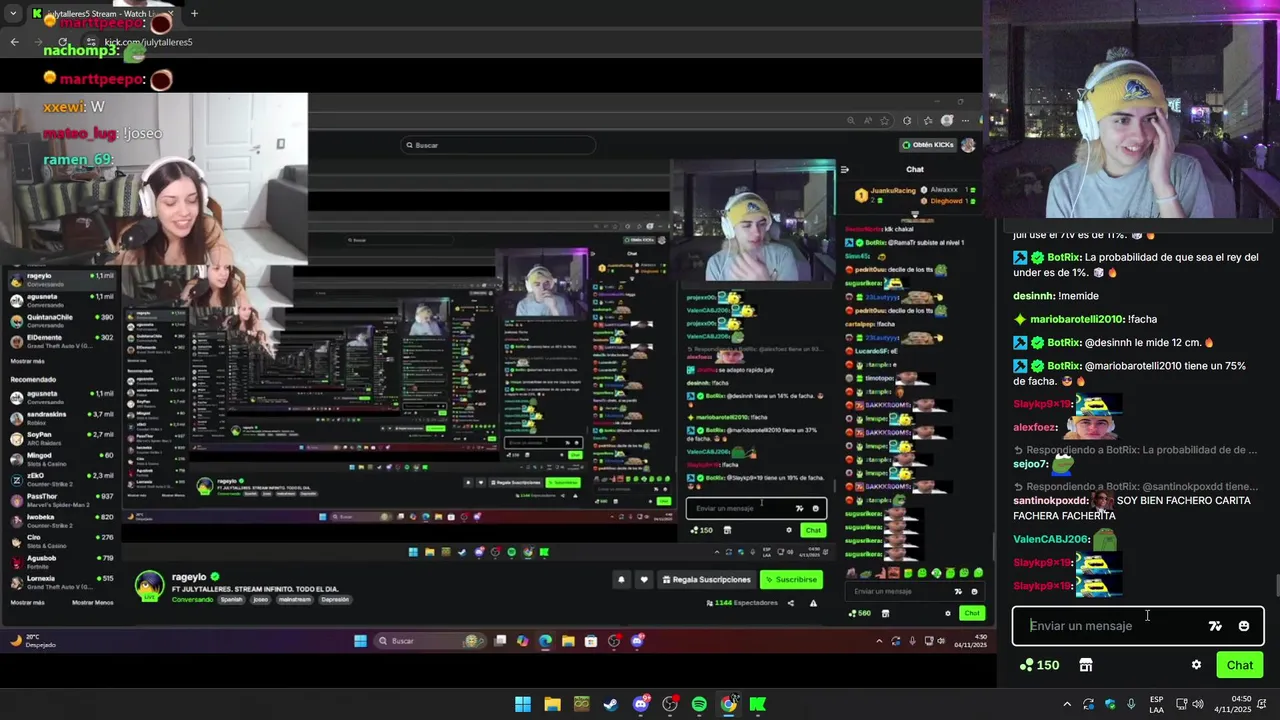The width and height of the screenshot is (1280, 720).
Task: Open PassThor channel in sidebar
Action: tap(62, 500)
